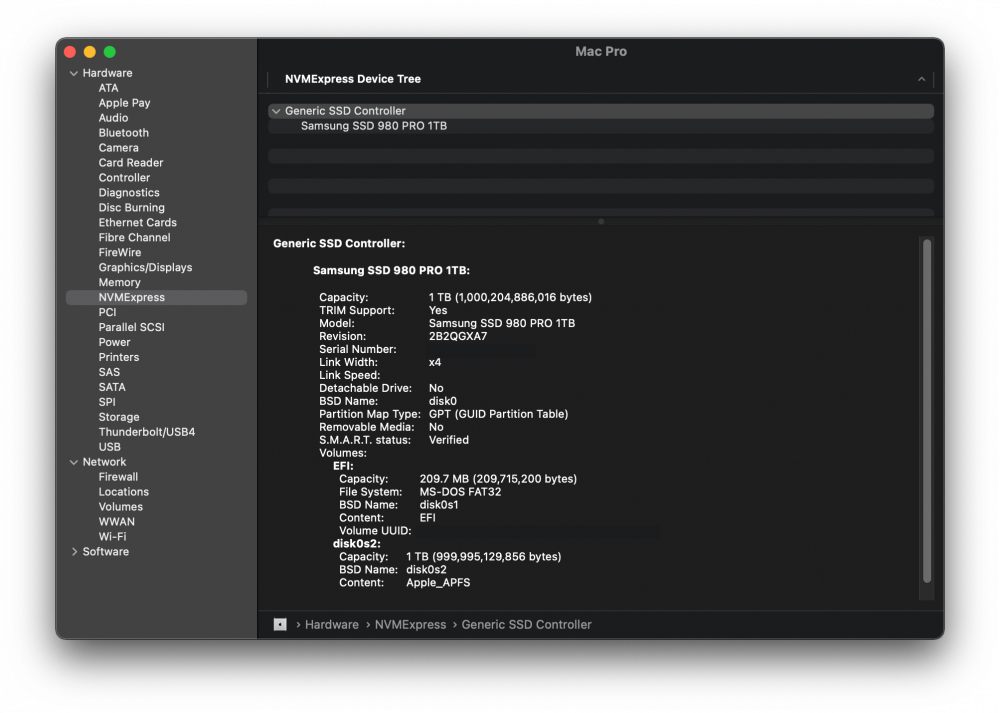Viewport: 1000px width, 713px height.
Task: Click the split pane divider handle dot
Action: (x=601, y=222)
